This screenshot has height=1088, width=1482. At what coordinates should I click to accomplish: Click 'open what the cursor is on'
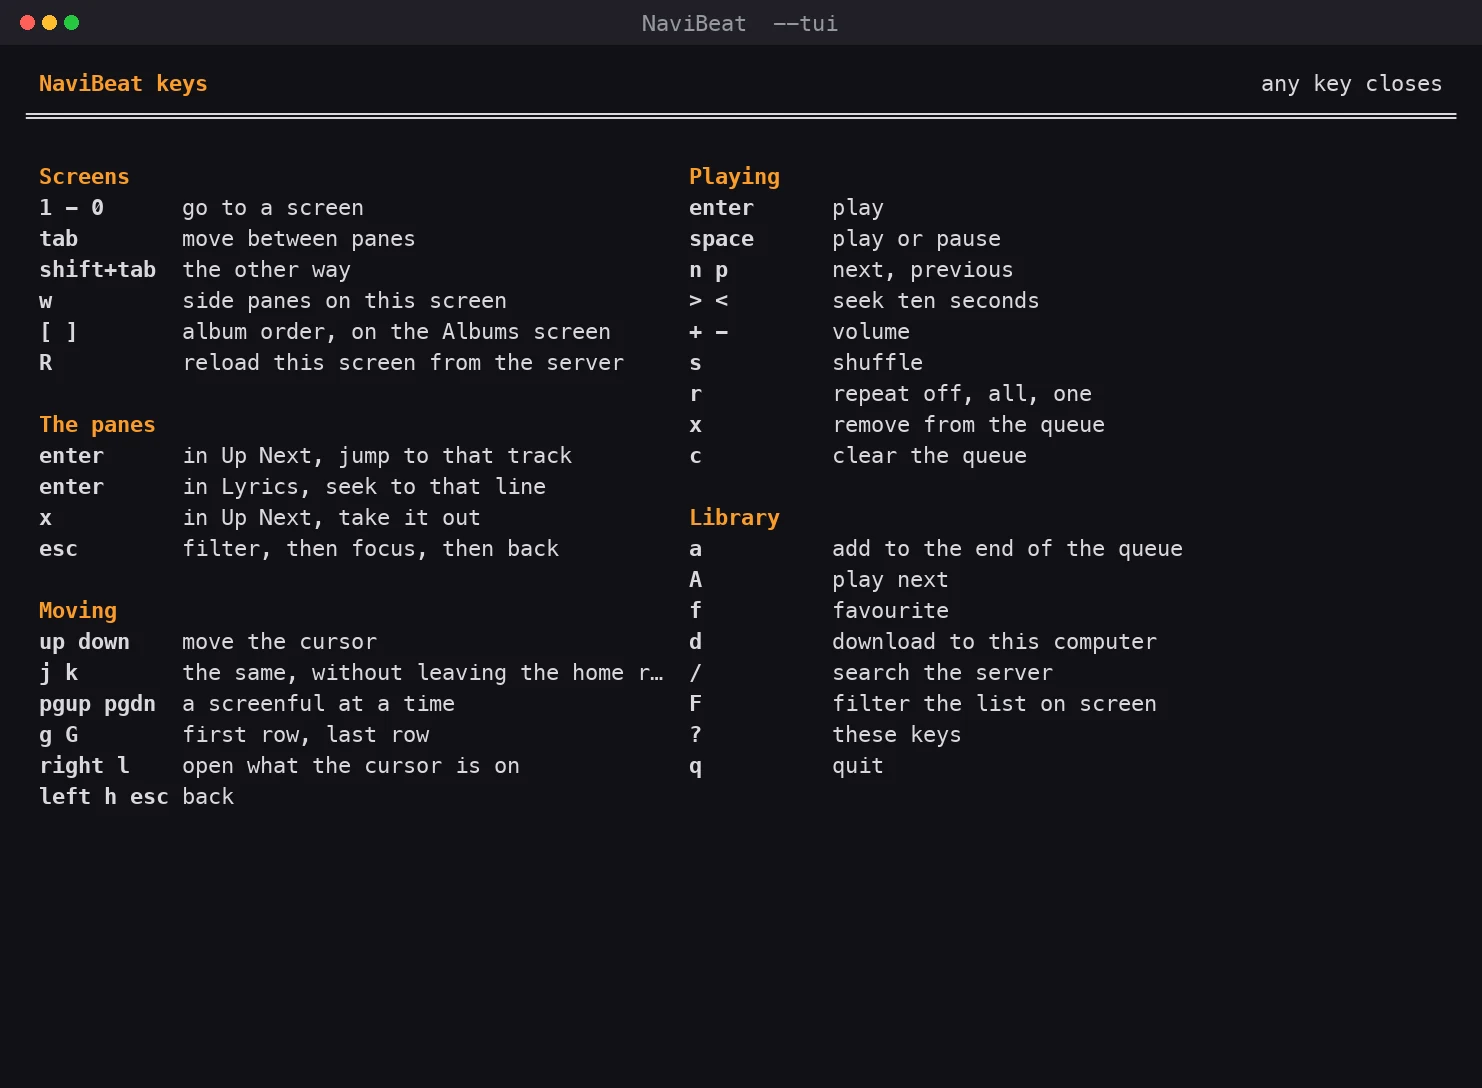(x=351, y=766)
